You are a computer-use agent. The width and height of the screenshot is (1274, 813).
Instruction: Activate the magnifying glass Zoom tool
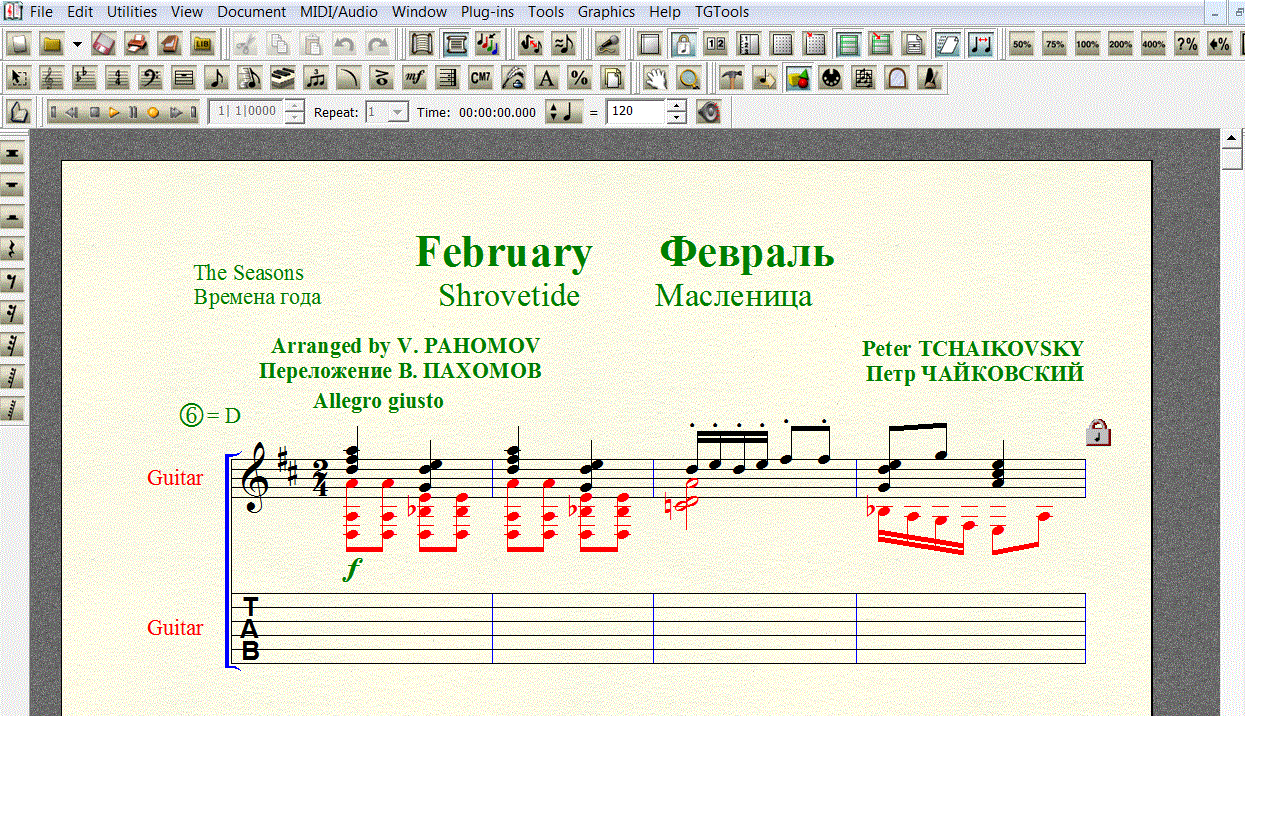tap(687, 78)
